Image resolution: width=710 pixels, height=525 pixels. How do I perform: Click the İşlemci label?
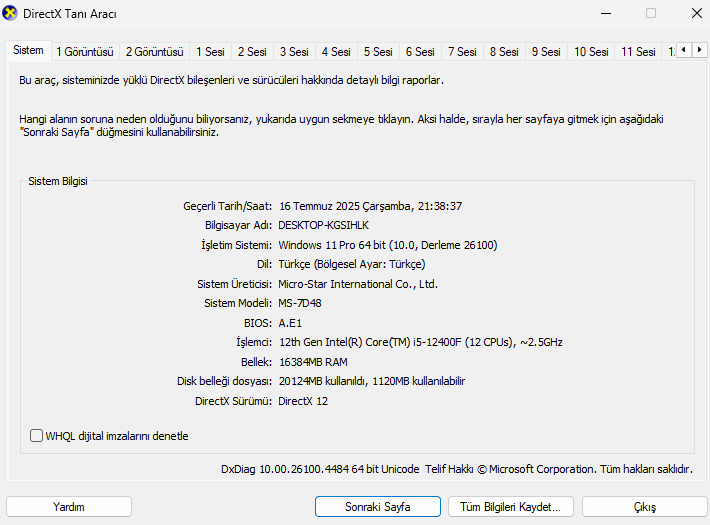[x=254, y=342]
